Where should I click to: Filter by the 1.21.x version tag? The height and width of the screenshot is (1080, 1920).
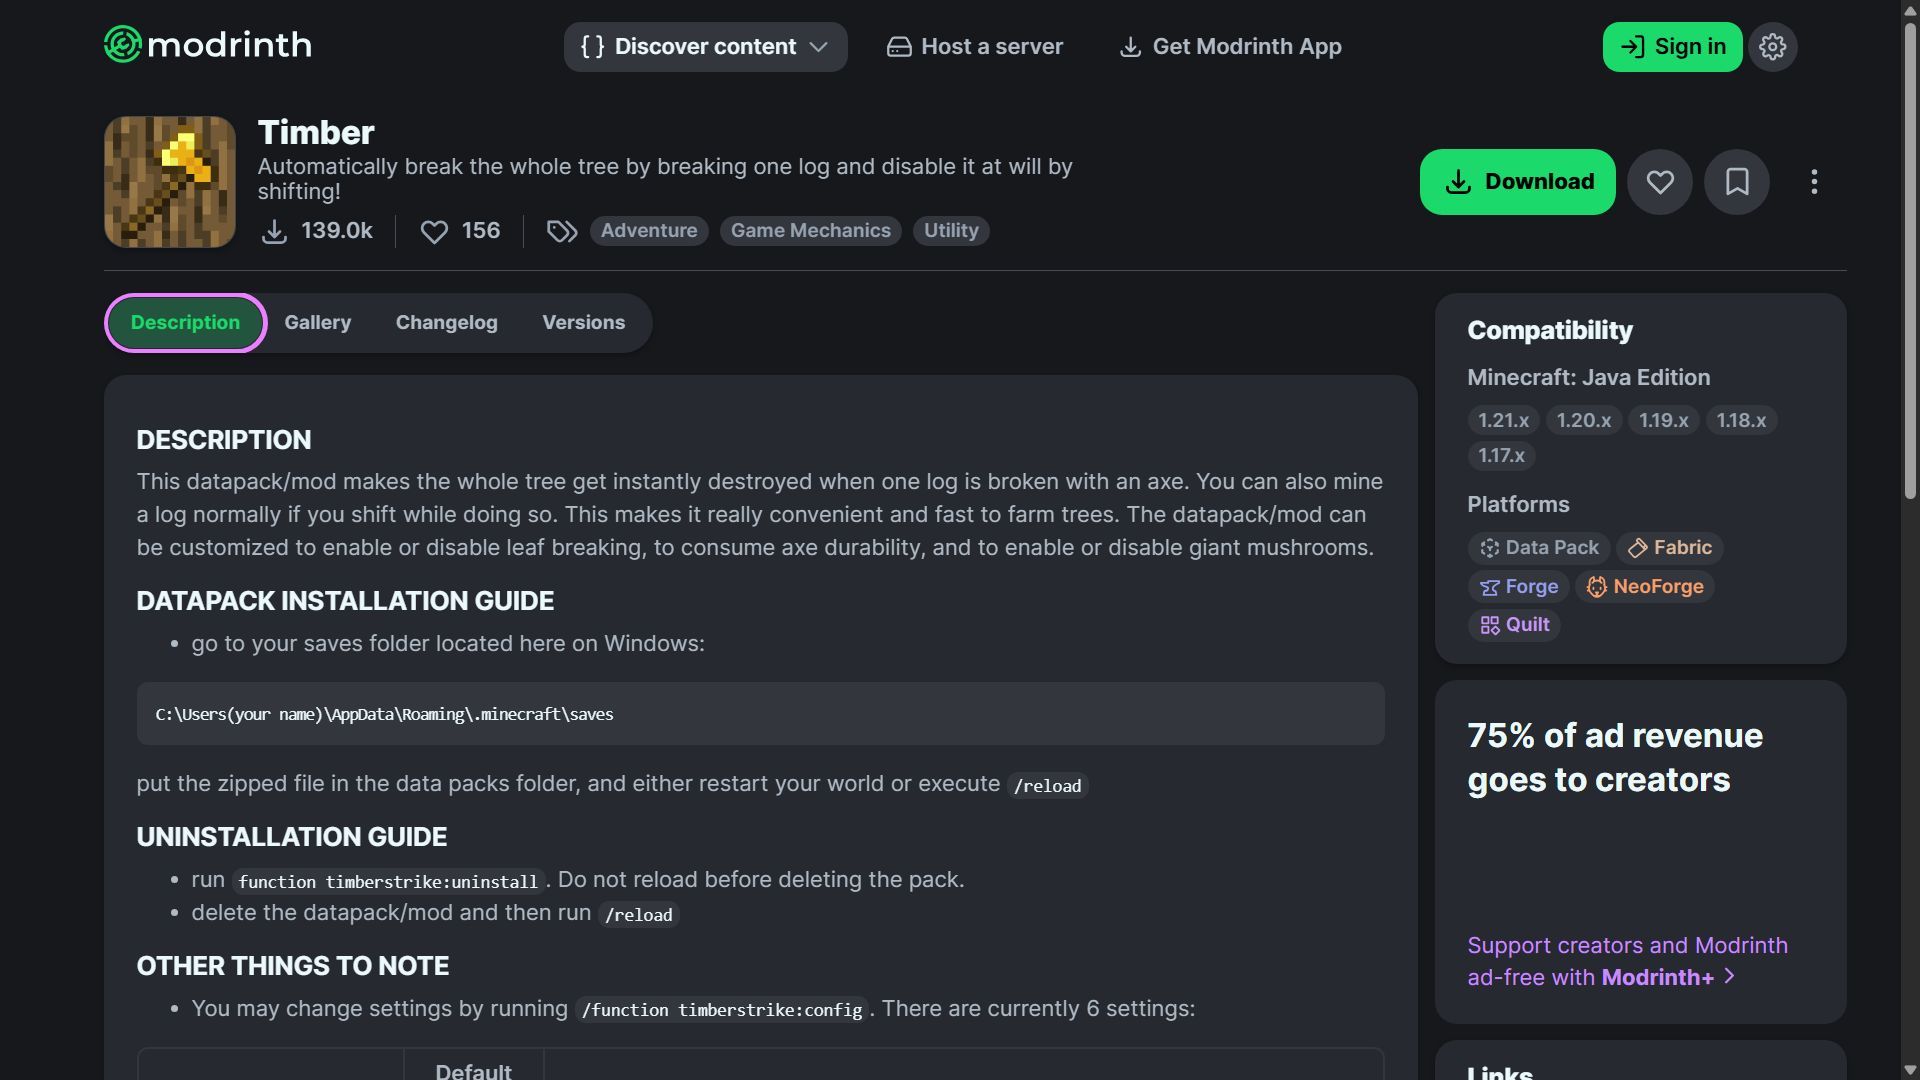pyautogui.click(x=1503, y=421)
